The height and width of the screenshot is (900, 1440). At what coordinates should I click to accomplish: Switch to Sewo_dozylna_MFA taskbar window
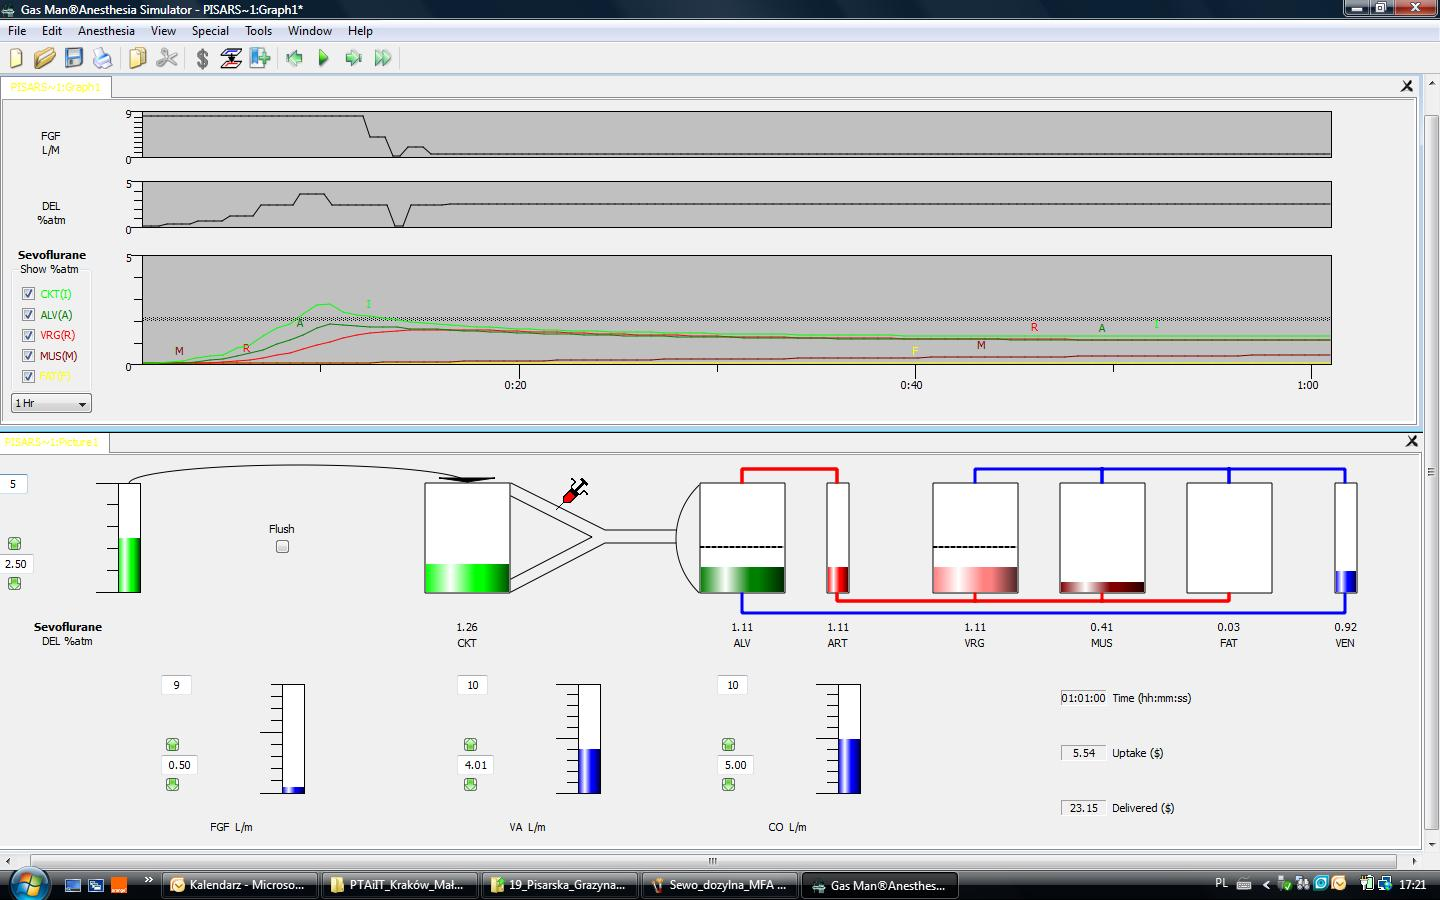click(719, 885)
